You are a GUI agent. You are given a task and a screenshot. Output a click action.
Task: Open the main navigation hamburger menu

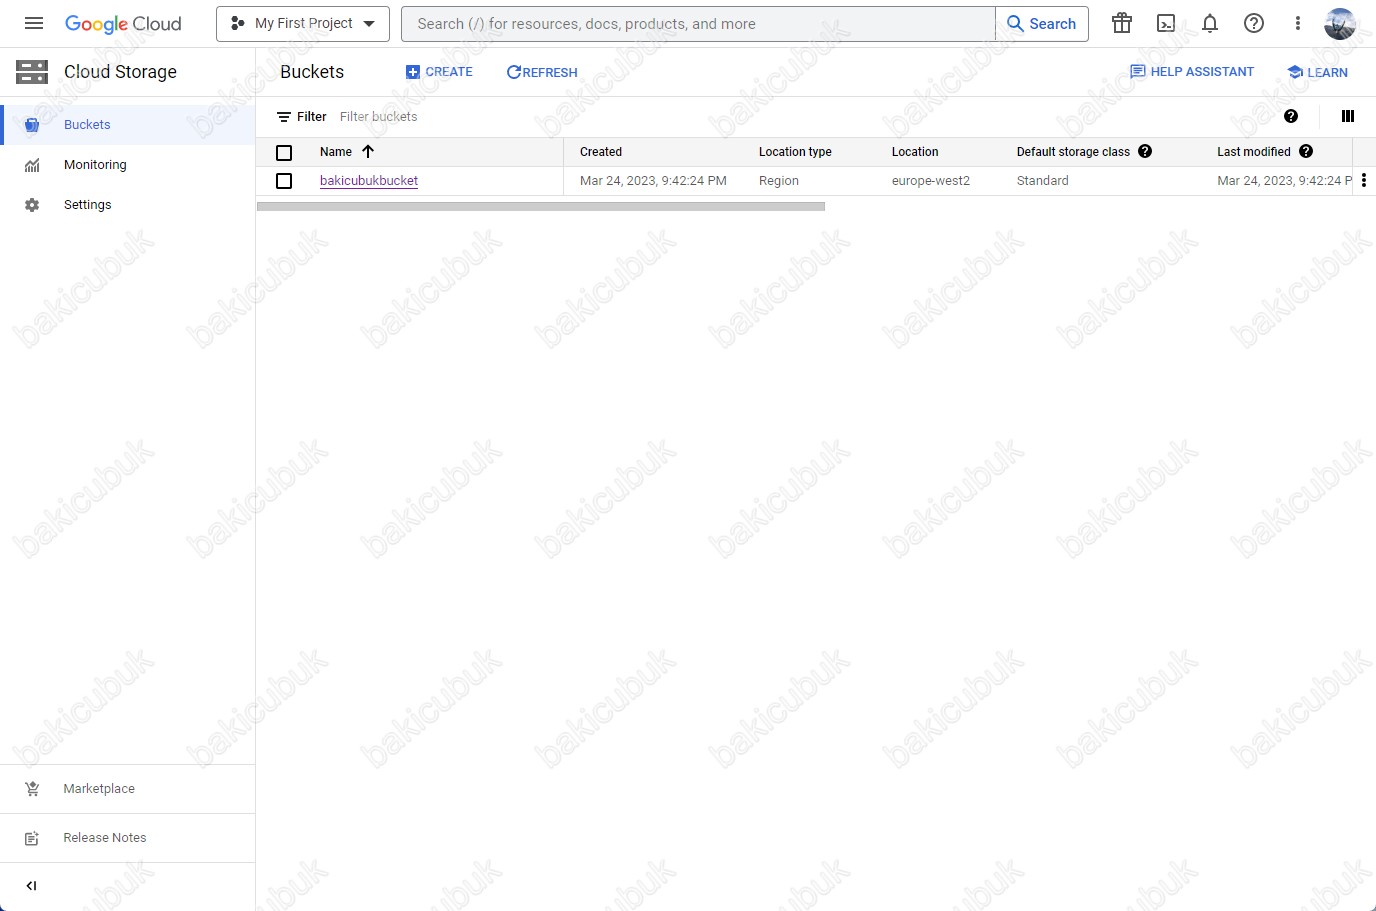point(34,23)
